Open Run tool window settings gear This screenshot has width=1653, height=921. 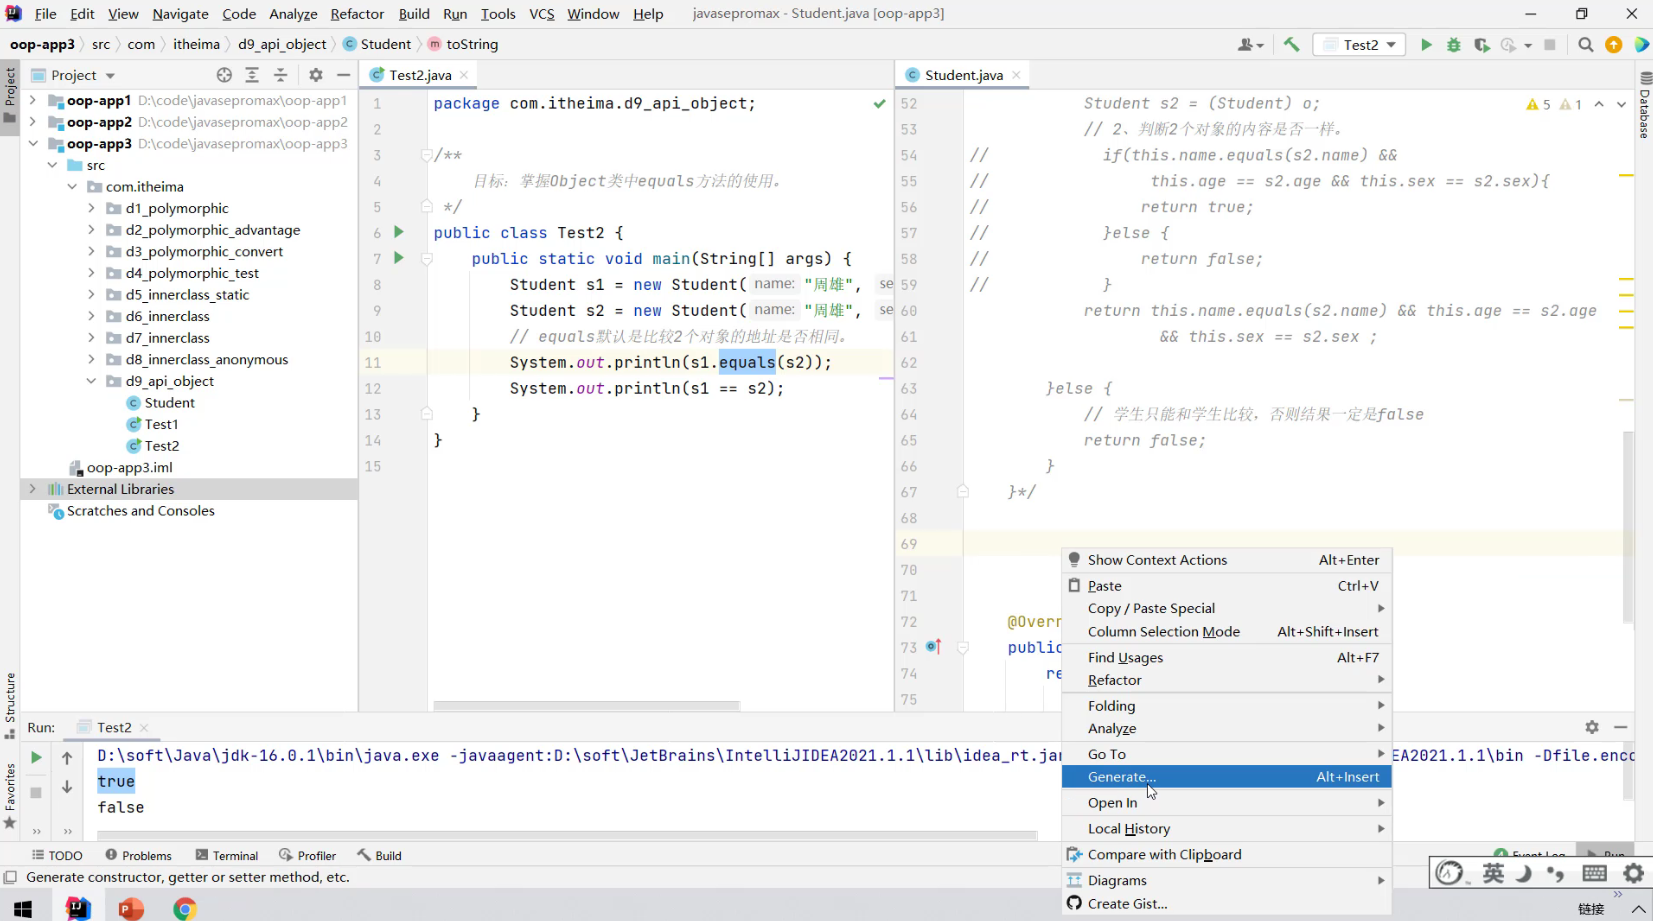1592,727
